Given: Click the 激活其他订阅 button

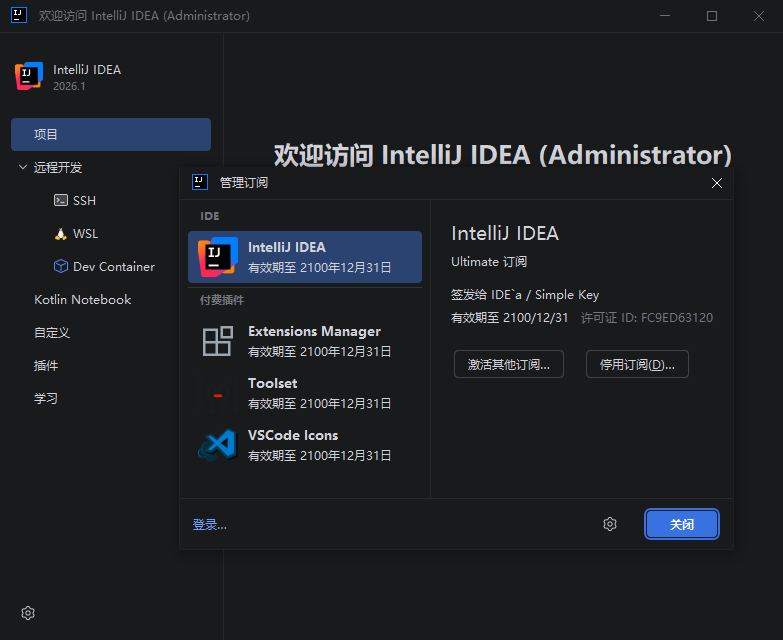Looking at the screenshot, I should point(508,364).
